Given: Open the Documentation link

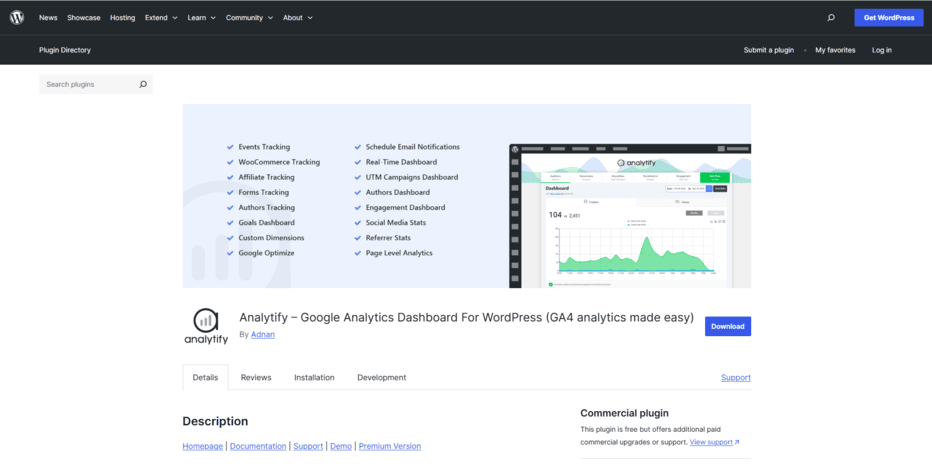Looking at the screenshot, I should tap(258, 446).
